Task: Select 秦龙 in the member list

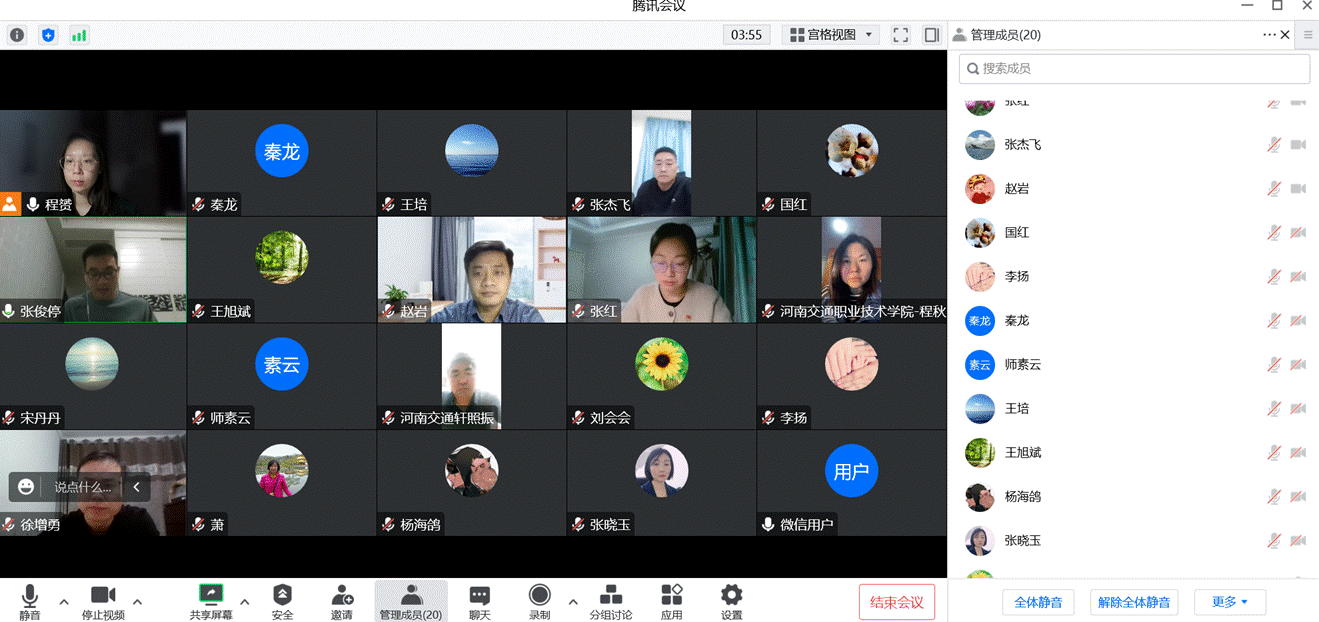Action: point(1016,321)
